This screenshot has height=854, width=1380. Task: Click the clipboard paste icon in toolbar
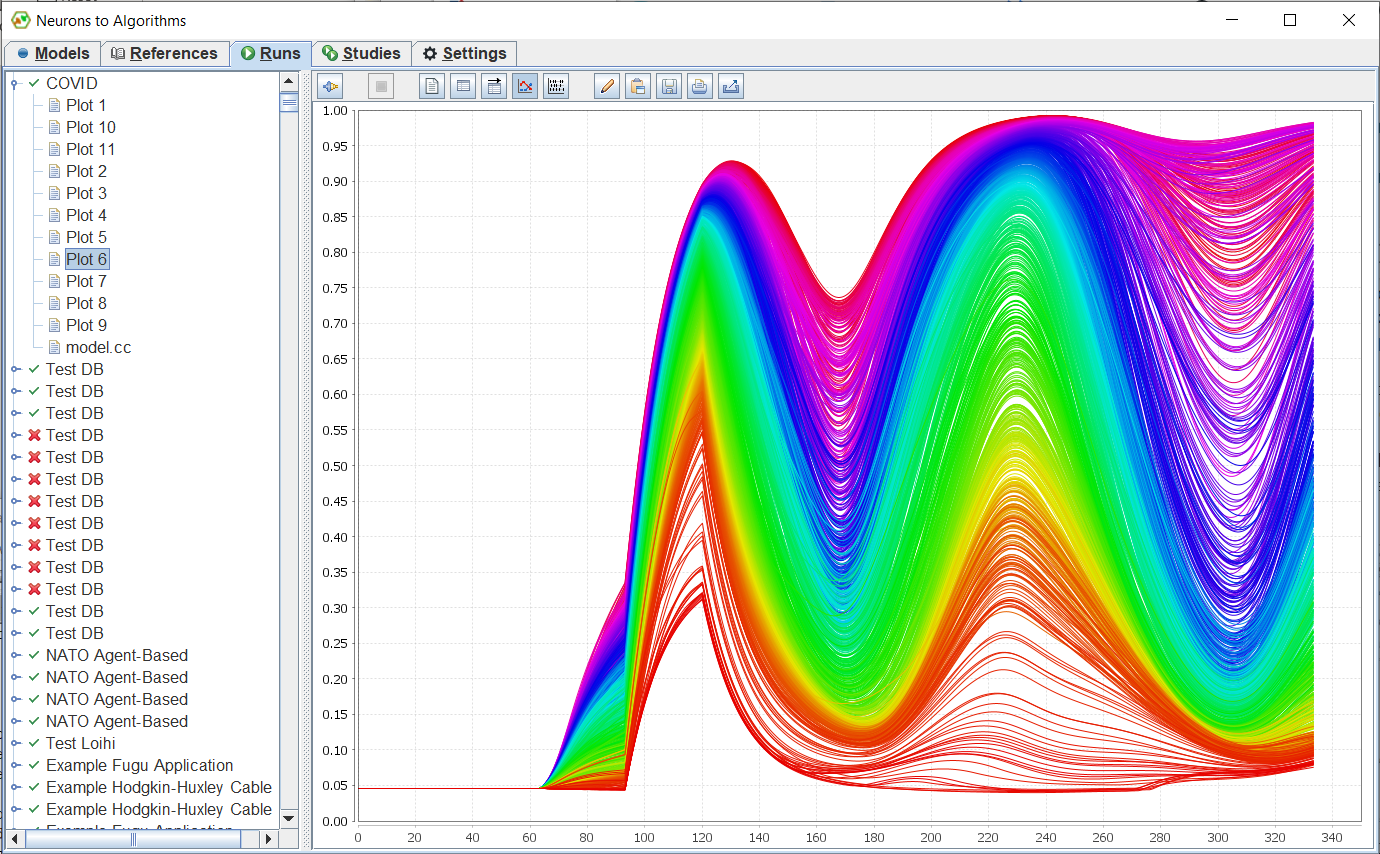pyautogui.click(x=637, y=86)
